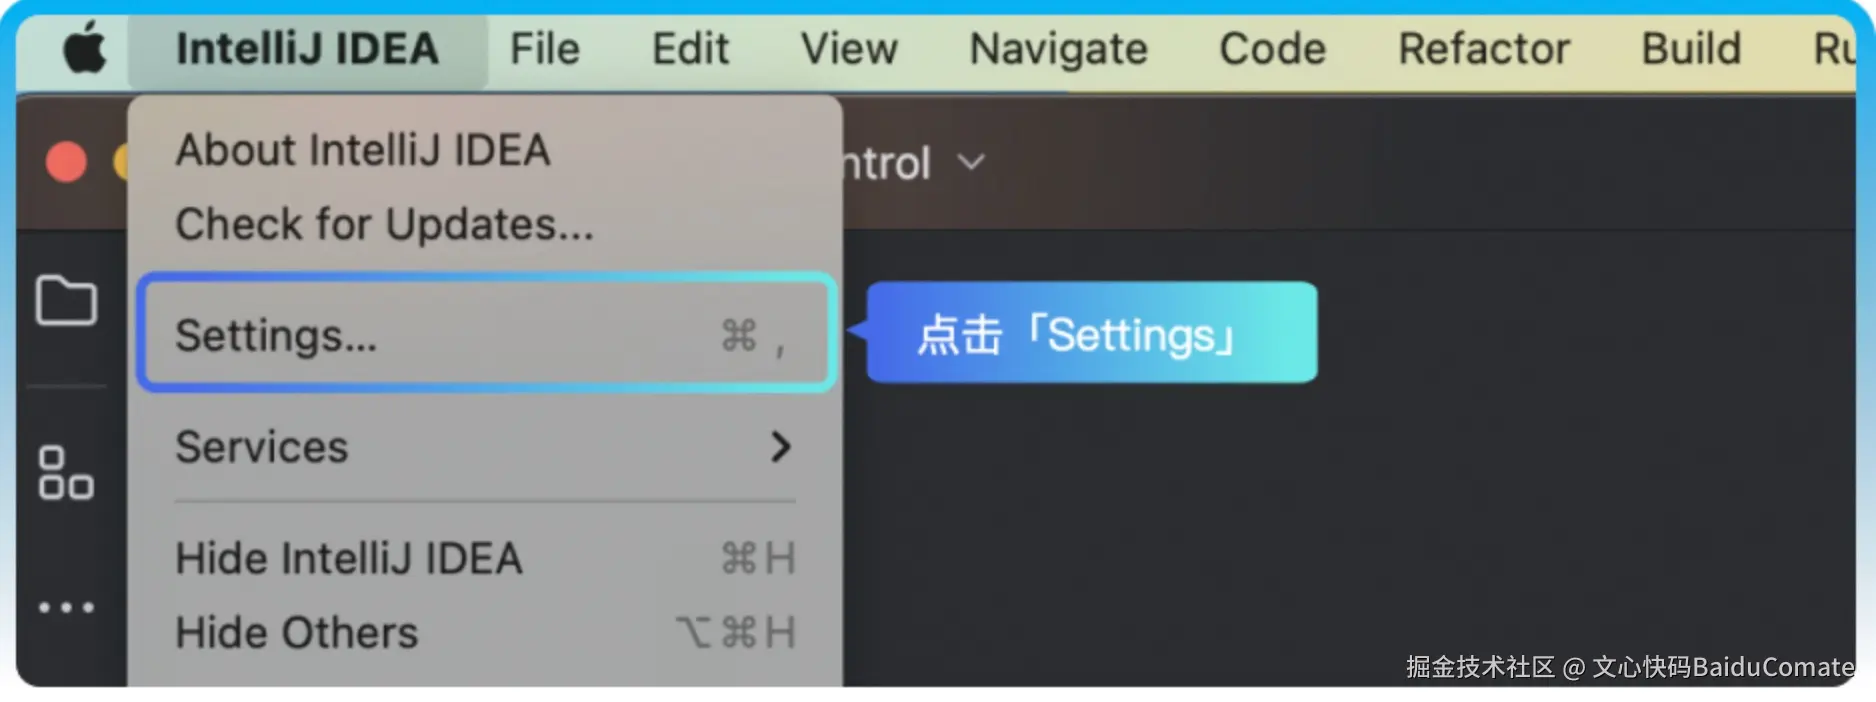Select Check for Updates...

coord(384,225)
